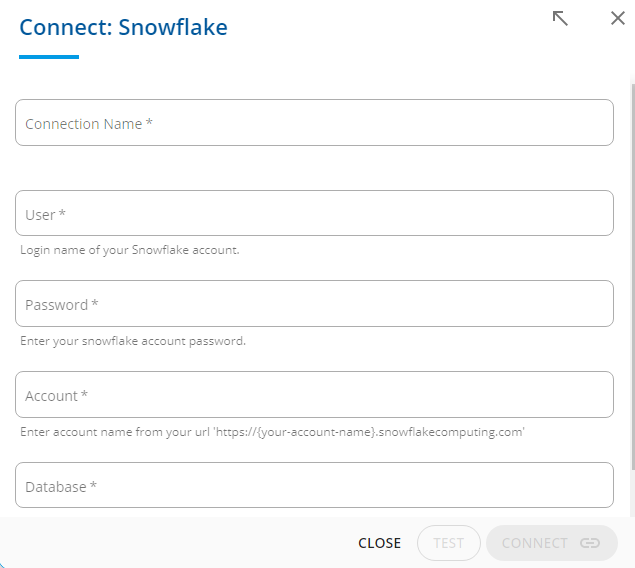Viewport: 635px width, 568px height.
Task: Click the CONNECT button
Action: point(552,543)
